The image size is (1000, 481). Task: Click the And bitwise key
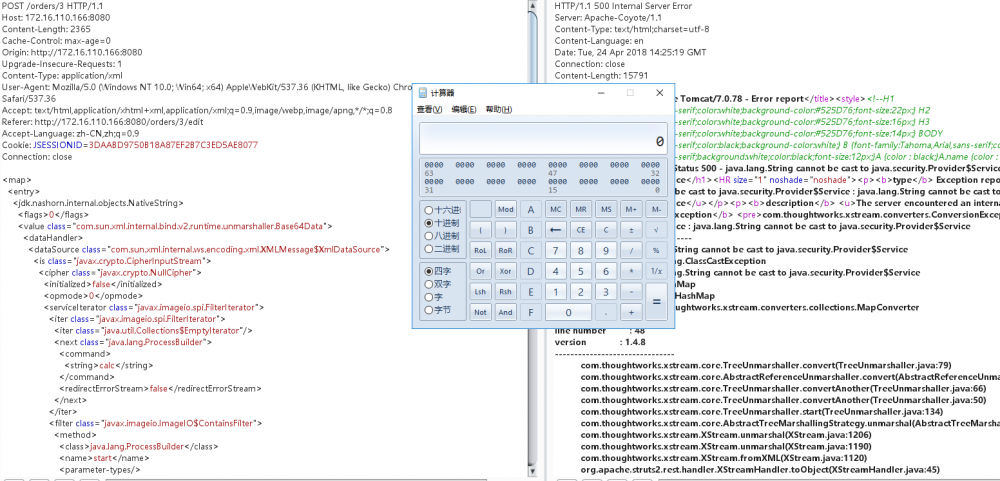[x=506, y=312]
